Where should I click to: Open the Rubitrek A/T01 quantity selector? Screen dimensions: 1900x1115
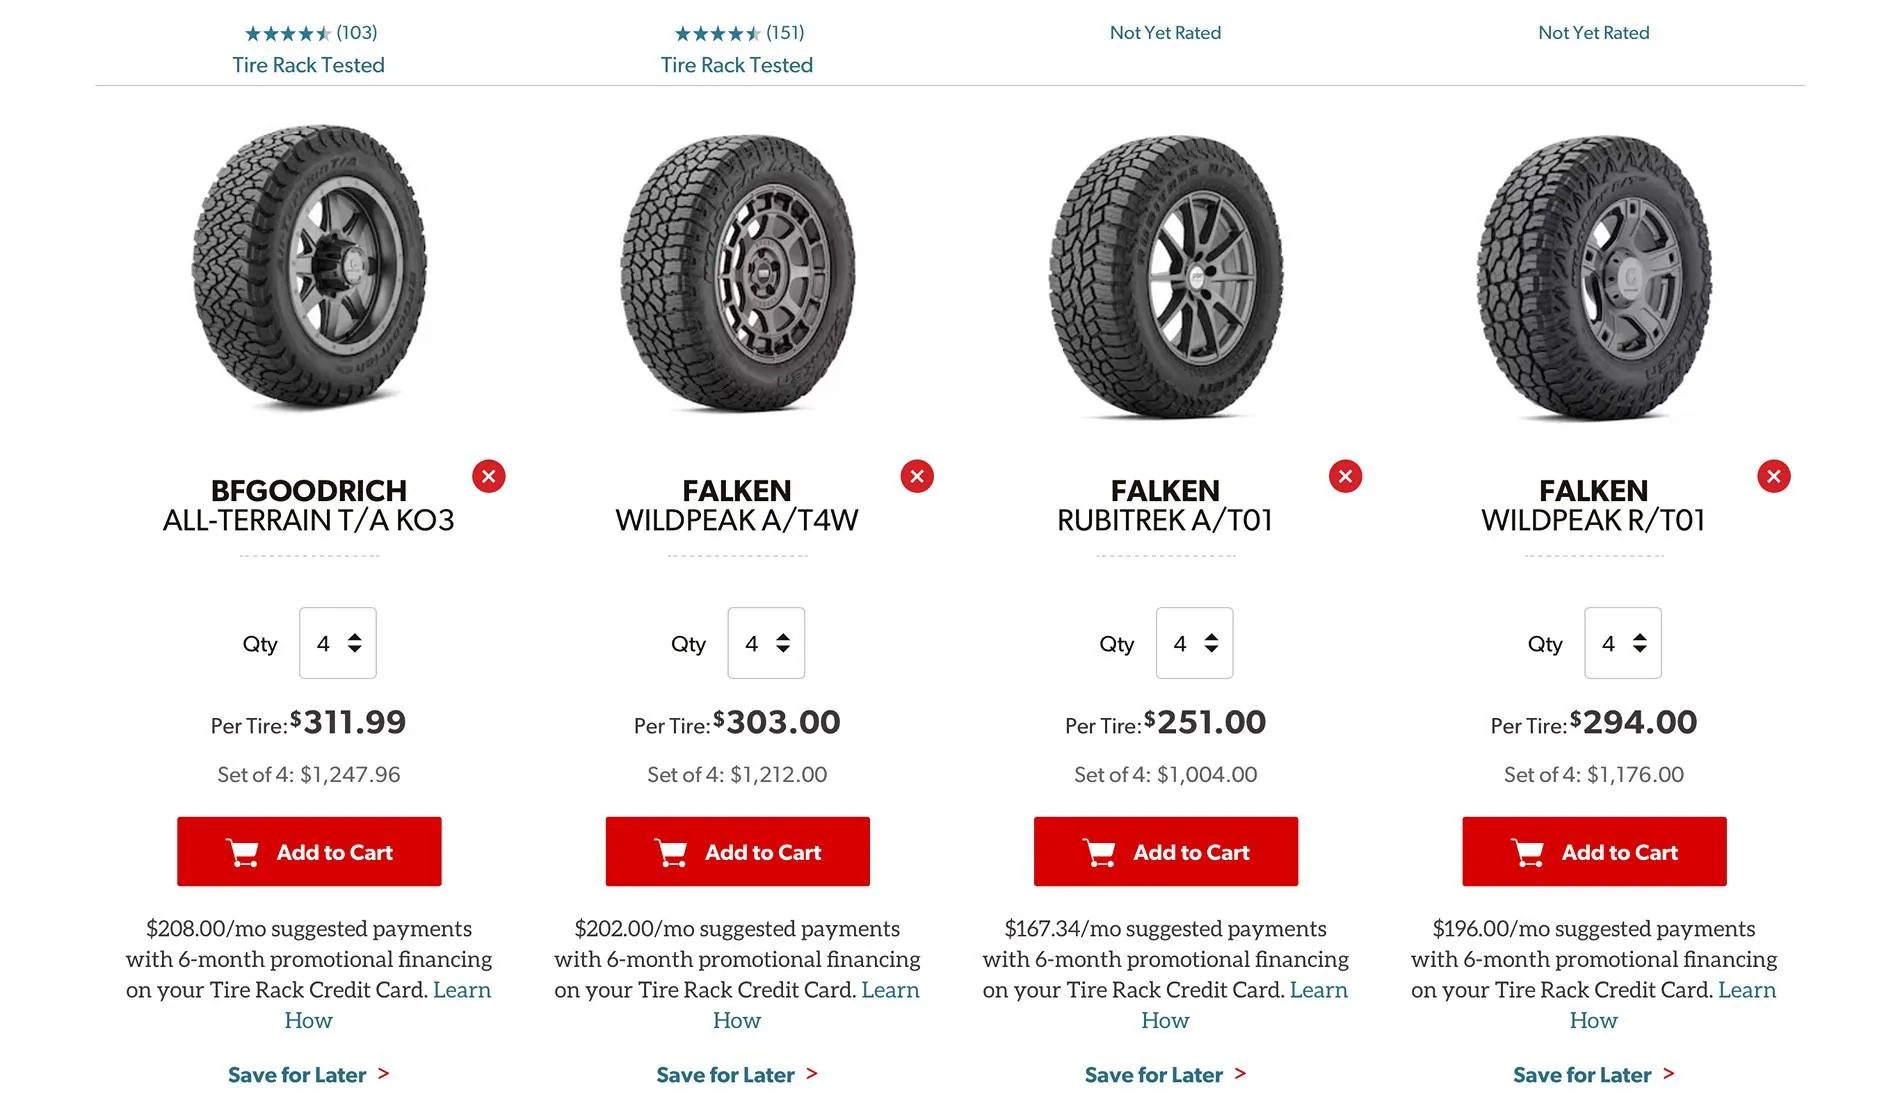[1194, 643]
